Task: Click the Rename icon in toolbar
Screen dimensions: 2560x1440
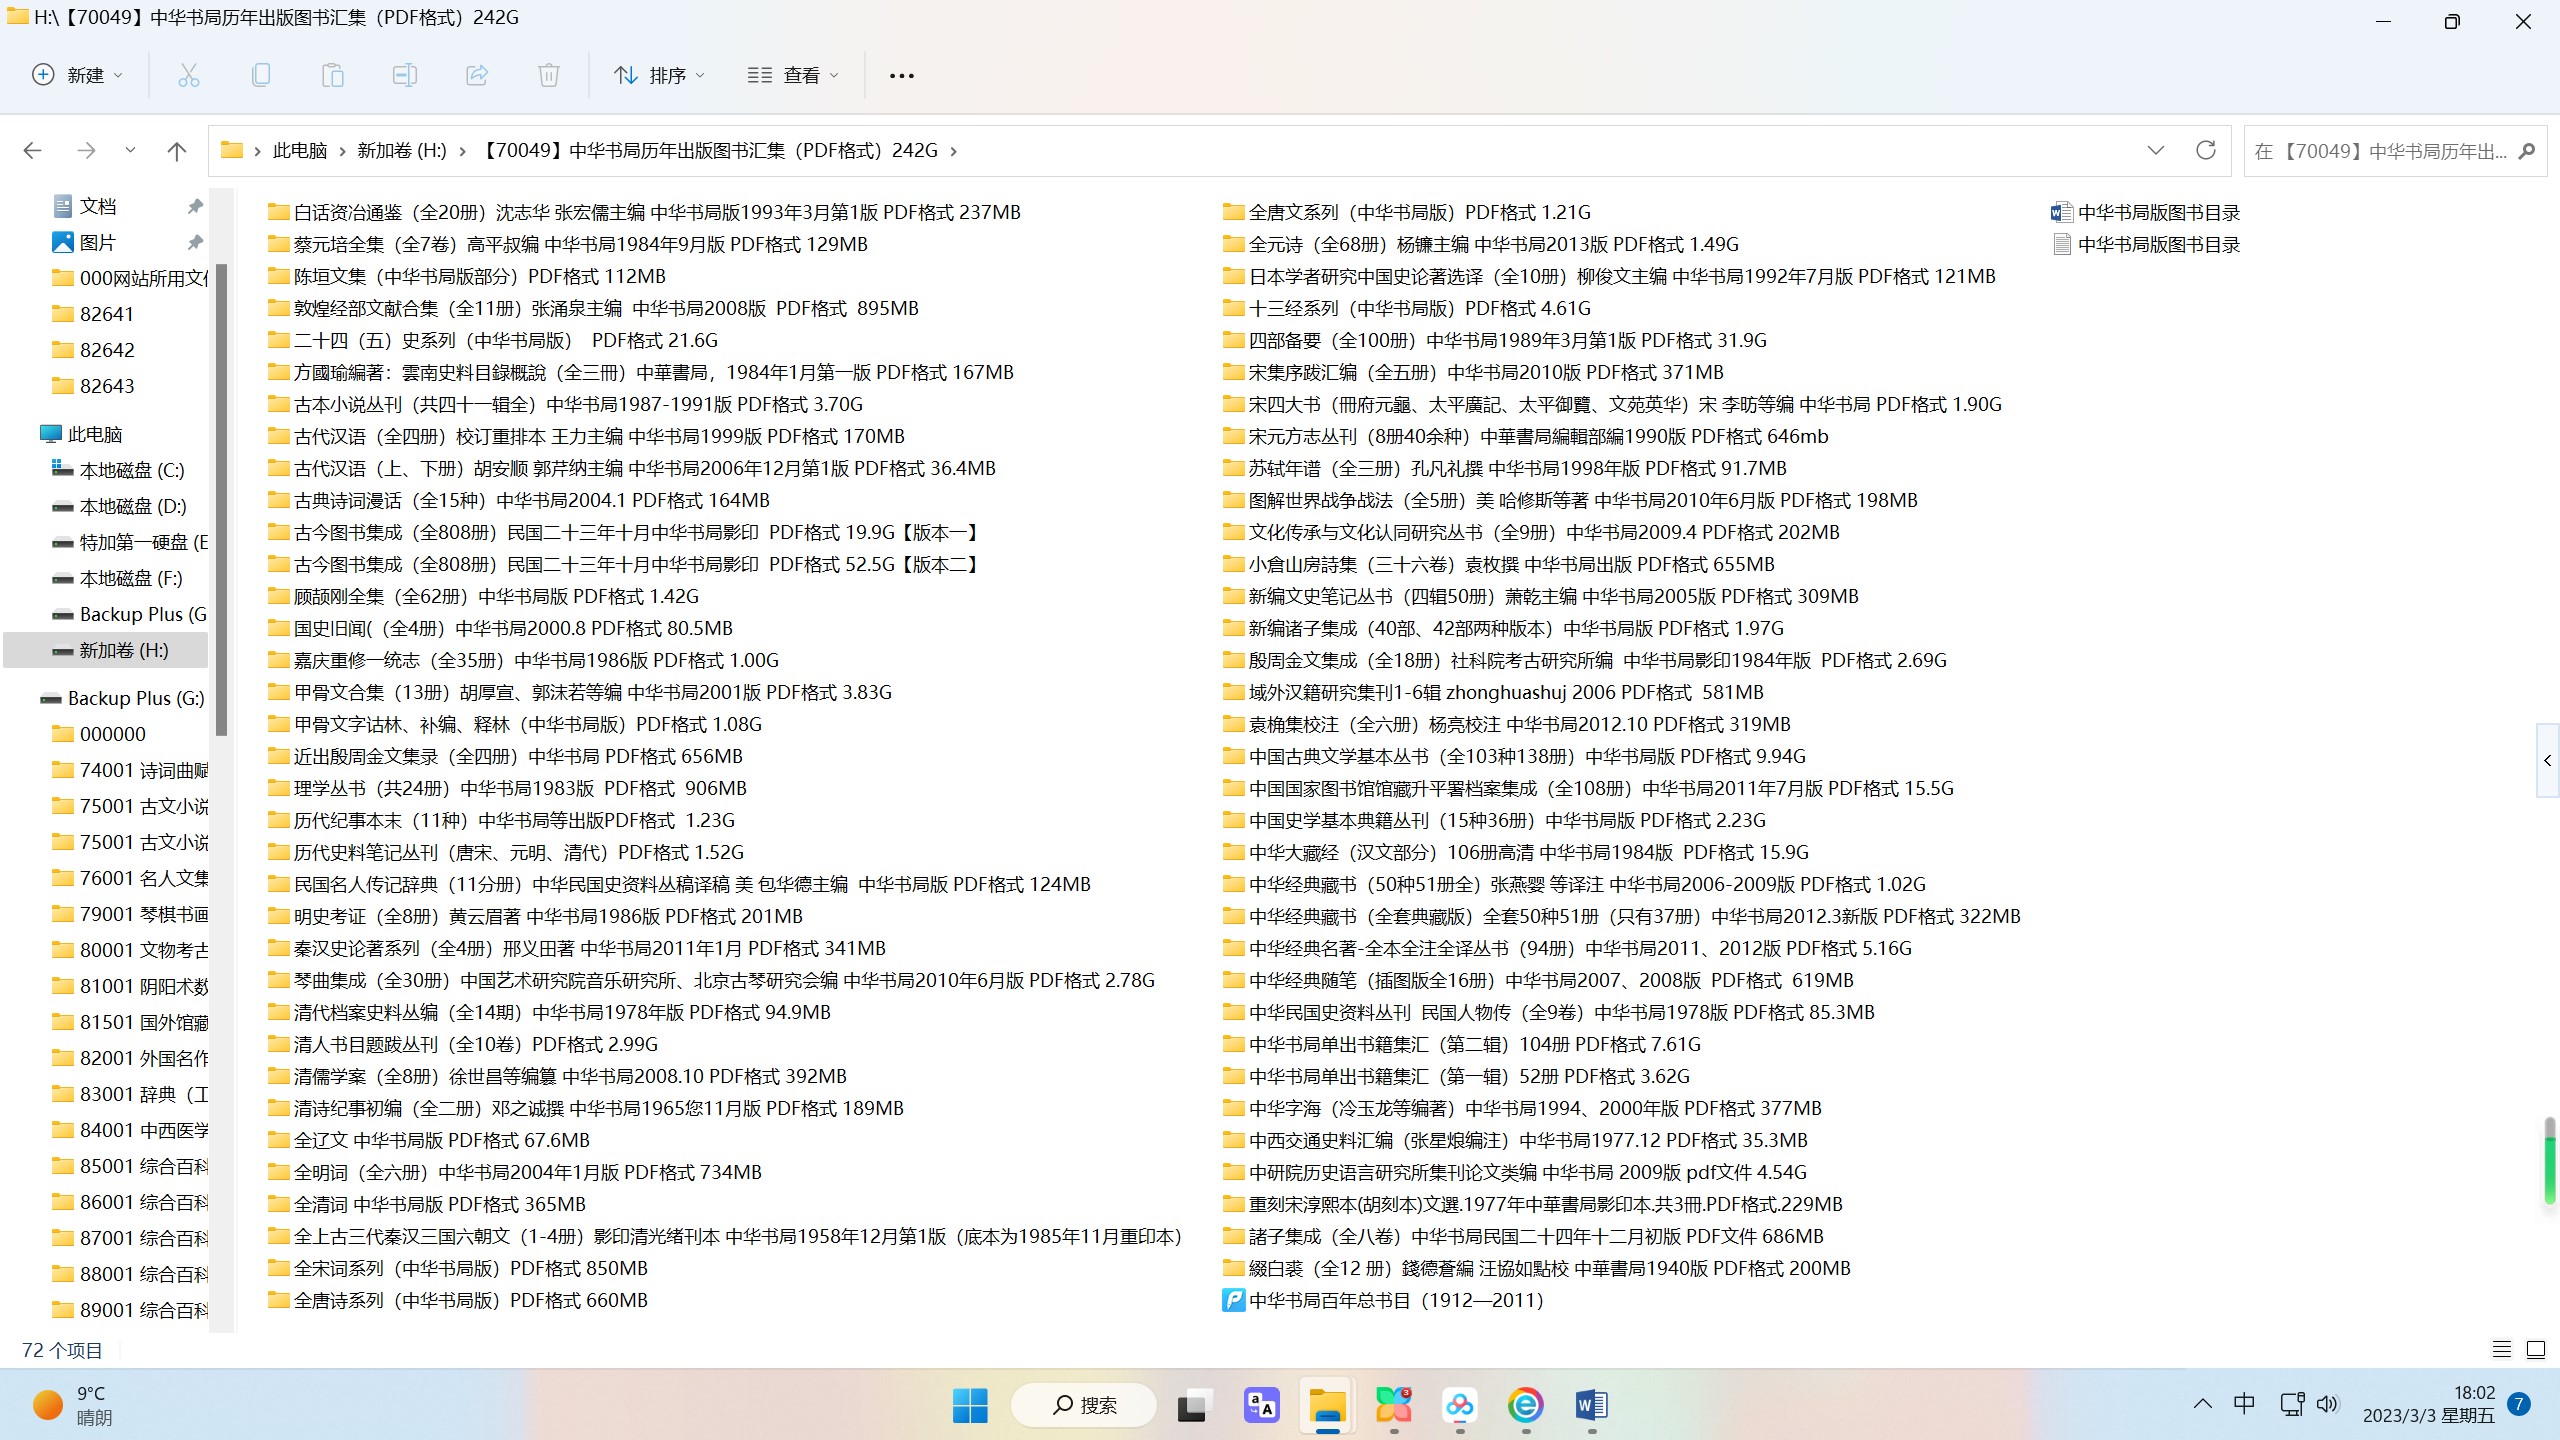Action: 404,75
